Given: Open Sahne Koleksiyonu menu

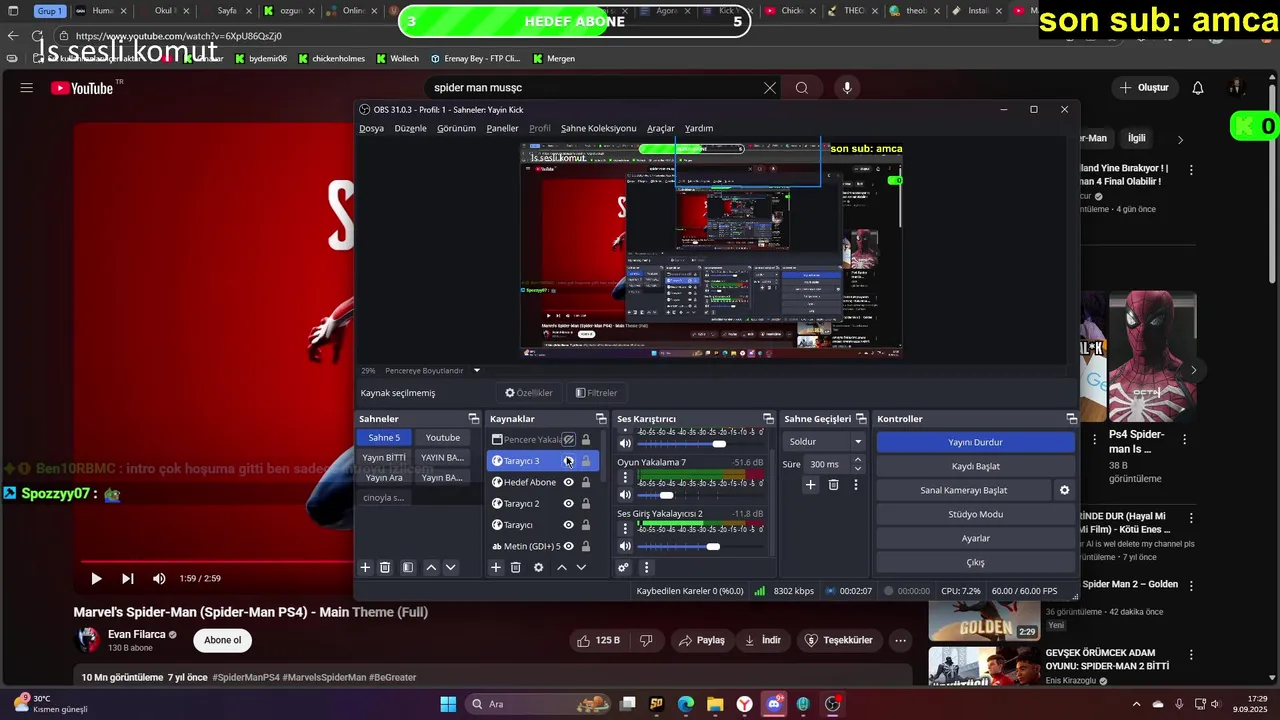Looking at the screenshot, I should 598,128.
